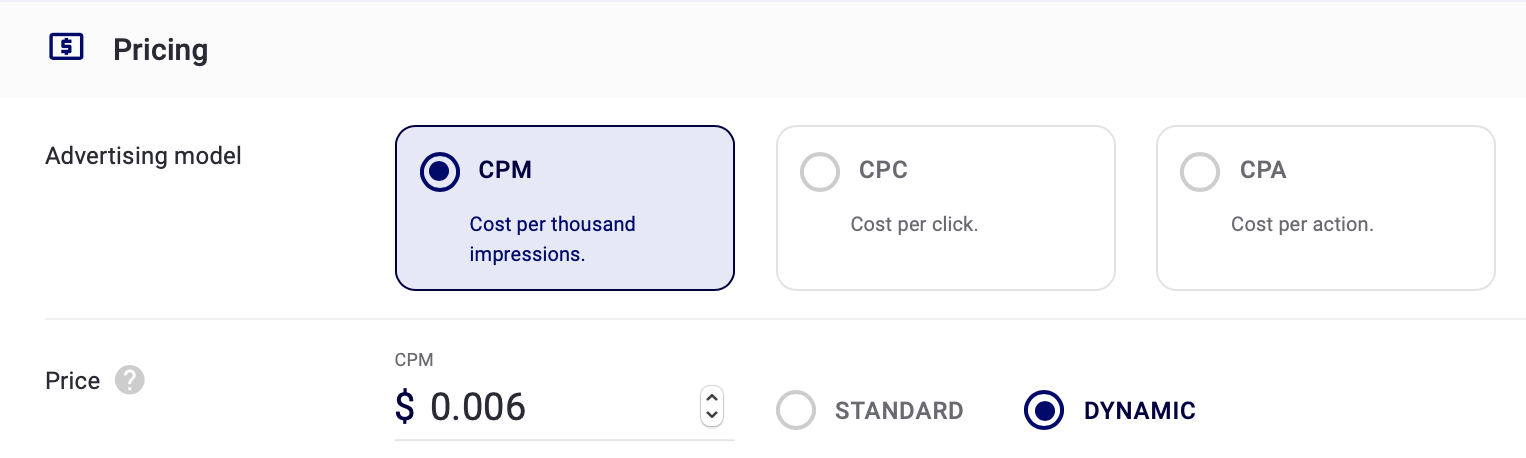Click the CPM price input field
Screen dimensions: 1526x458
pyautogui.click(x=564, y=407)
